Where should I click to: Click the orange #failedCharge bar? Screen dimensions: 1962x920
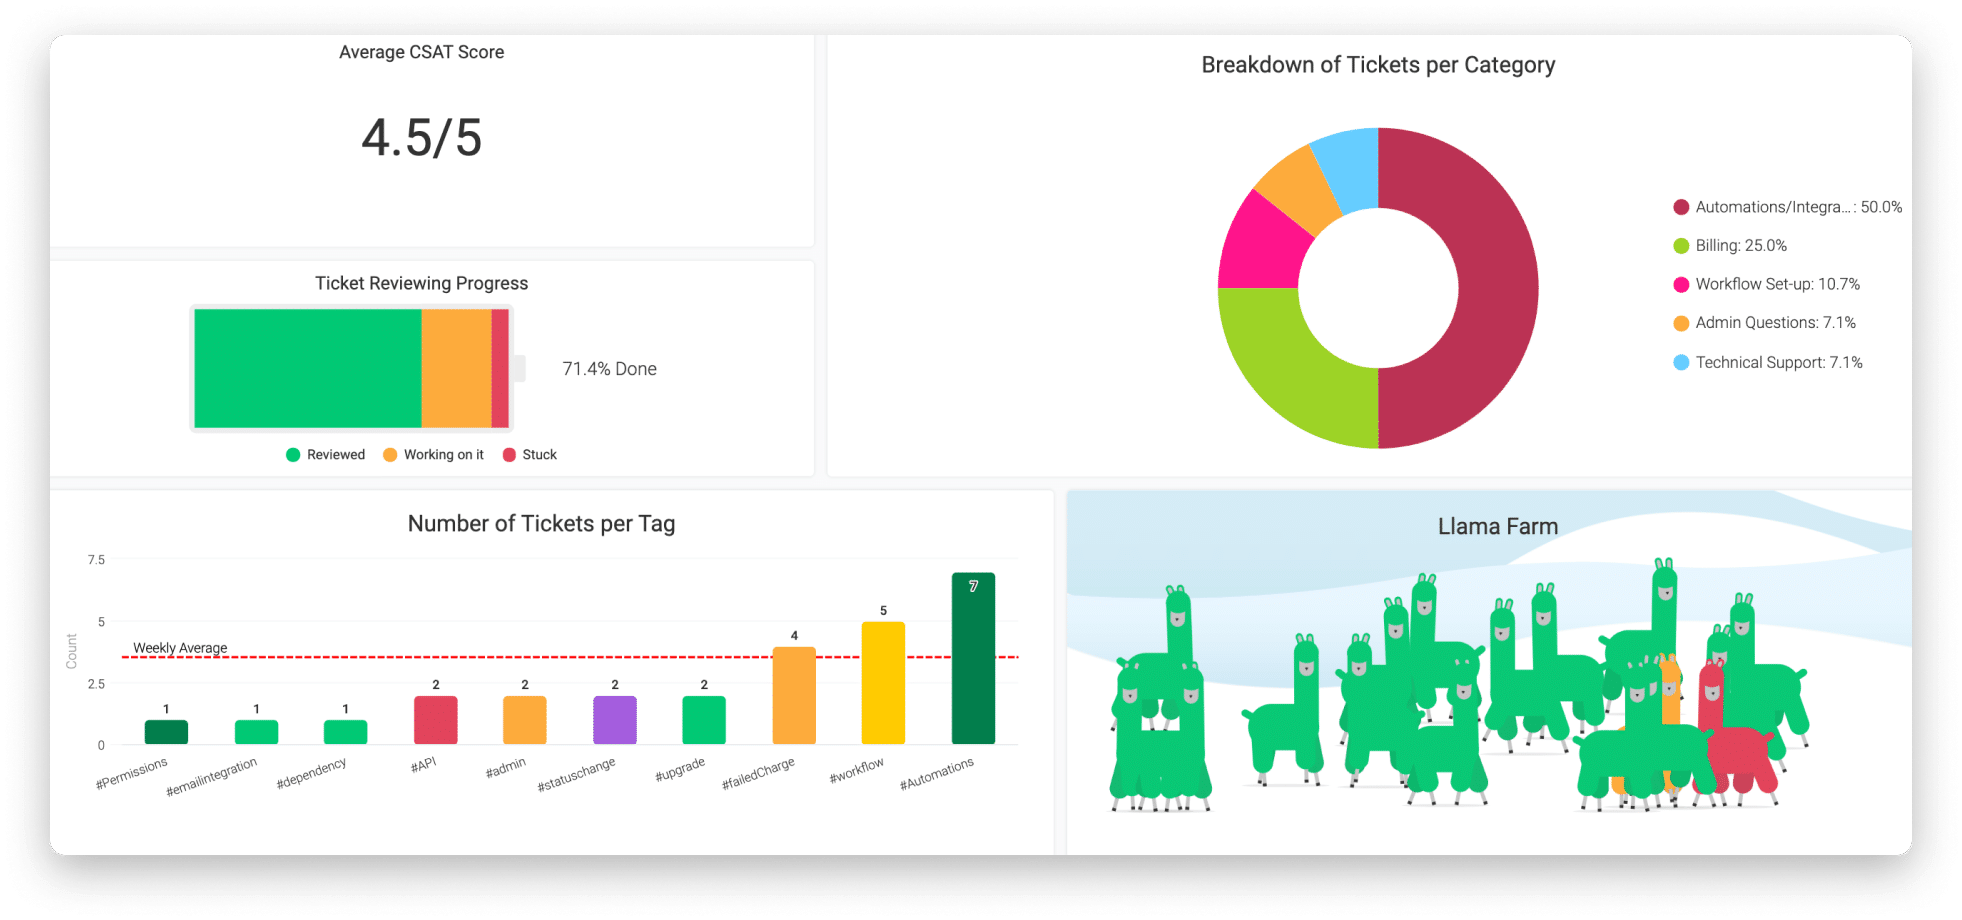pyautogui.click(x=794, y=695)
